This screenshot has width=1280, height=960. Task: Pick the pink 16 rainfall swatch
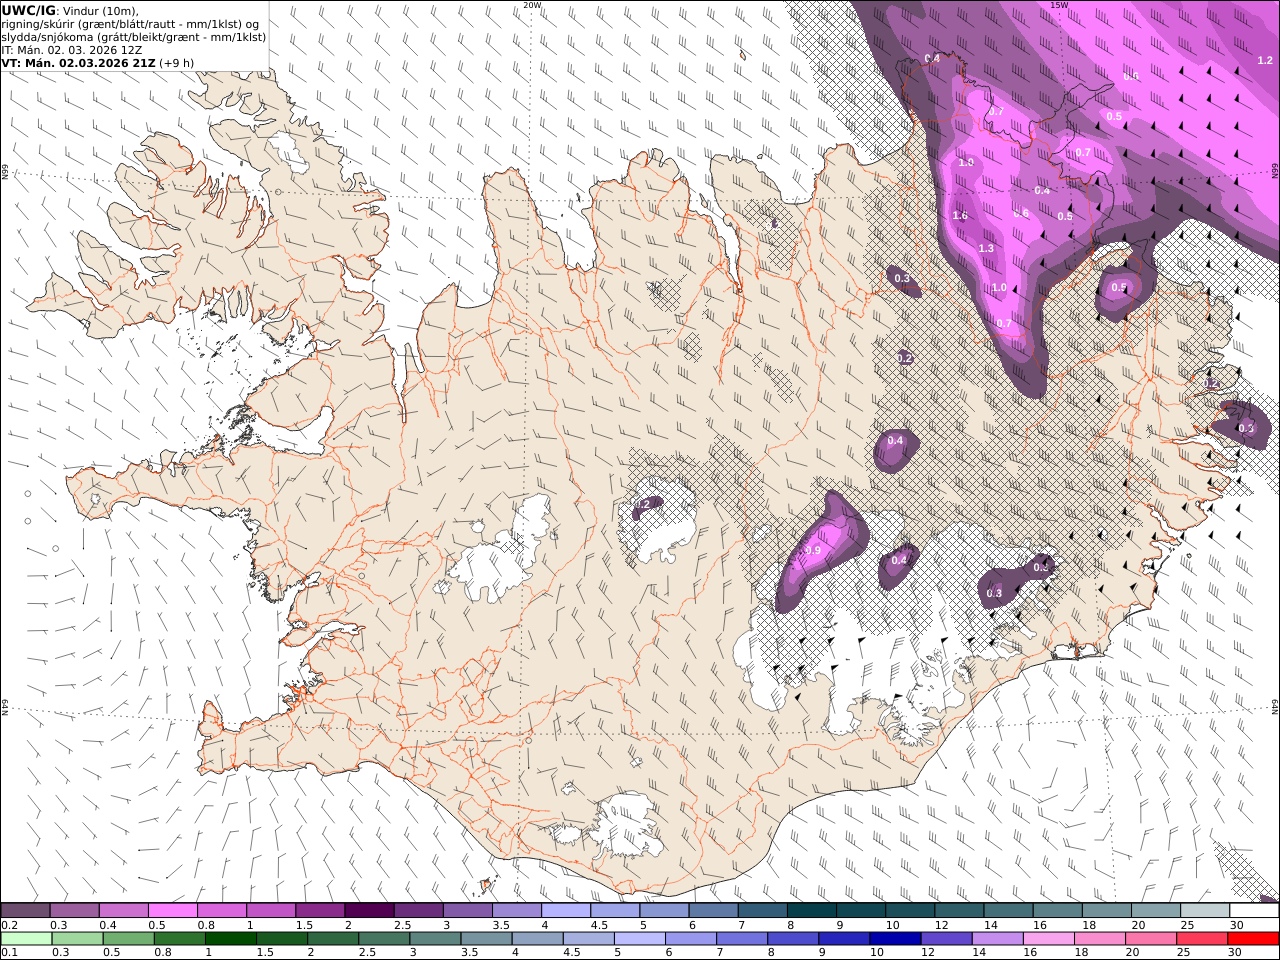pos(1048,938)
